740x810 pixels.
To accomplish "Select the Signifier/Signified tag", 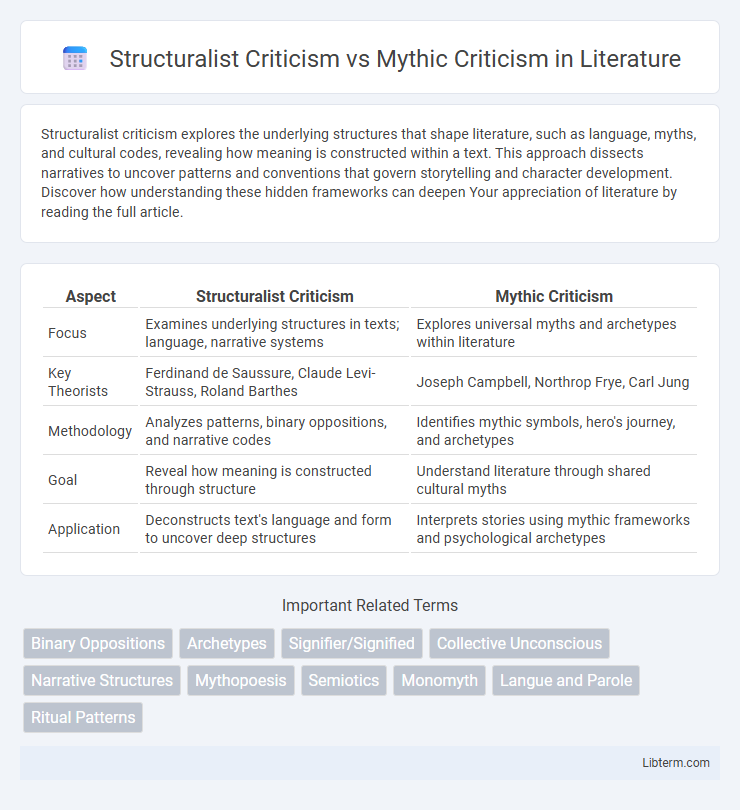I will (x=352, y=643).
